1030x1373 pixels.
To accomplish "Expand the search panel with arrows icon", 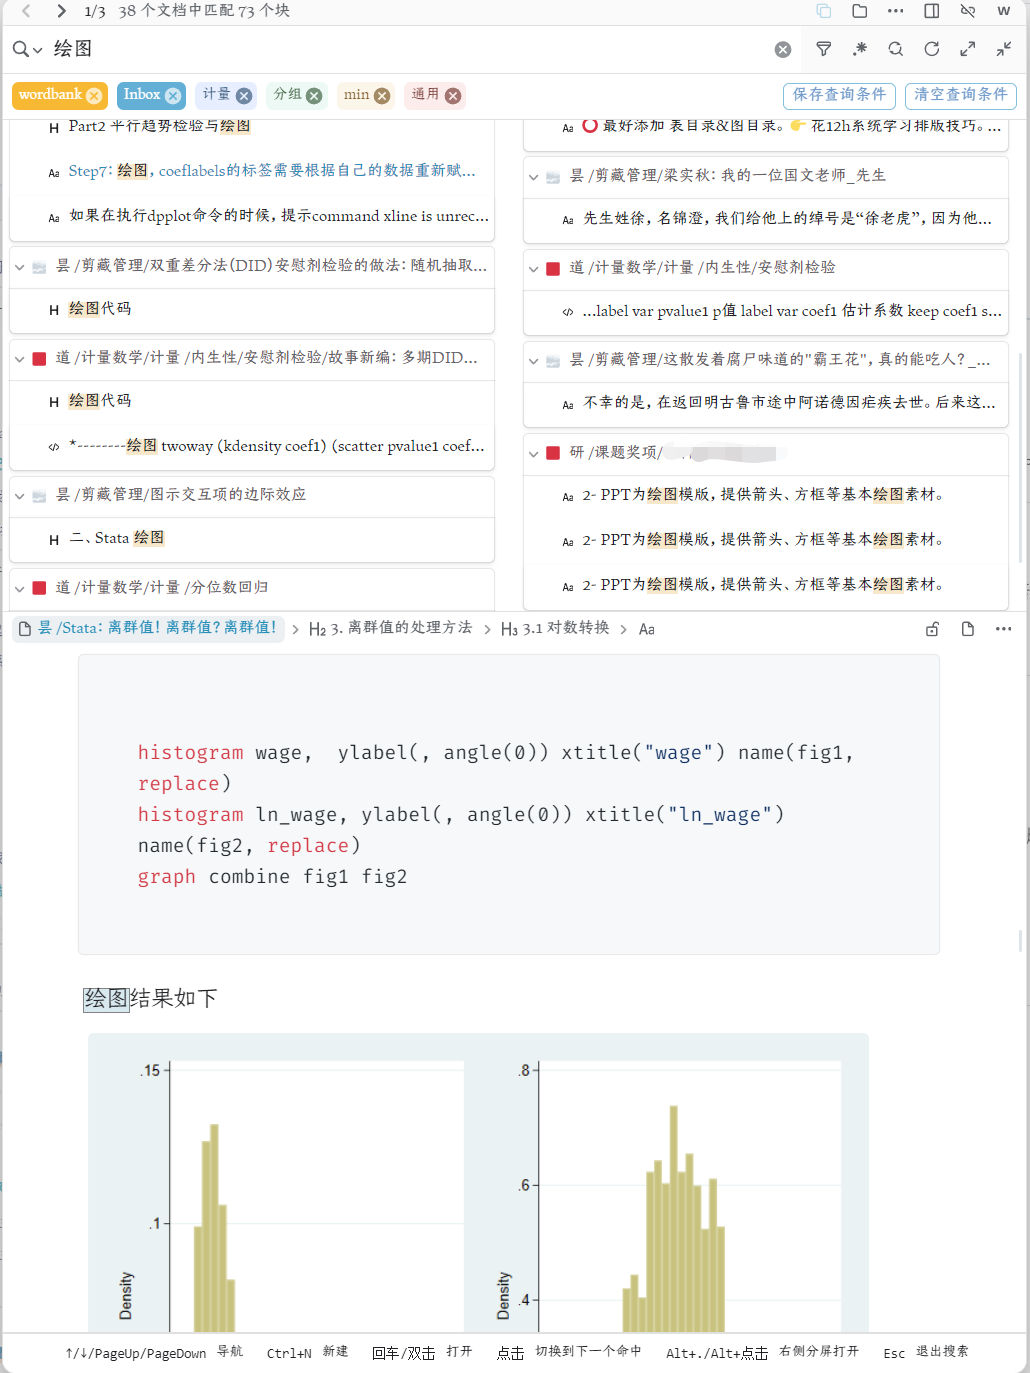I will click(967, 49).
